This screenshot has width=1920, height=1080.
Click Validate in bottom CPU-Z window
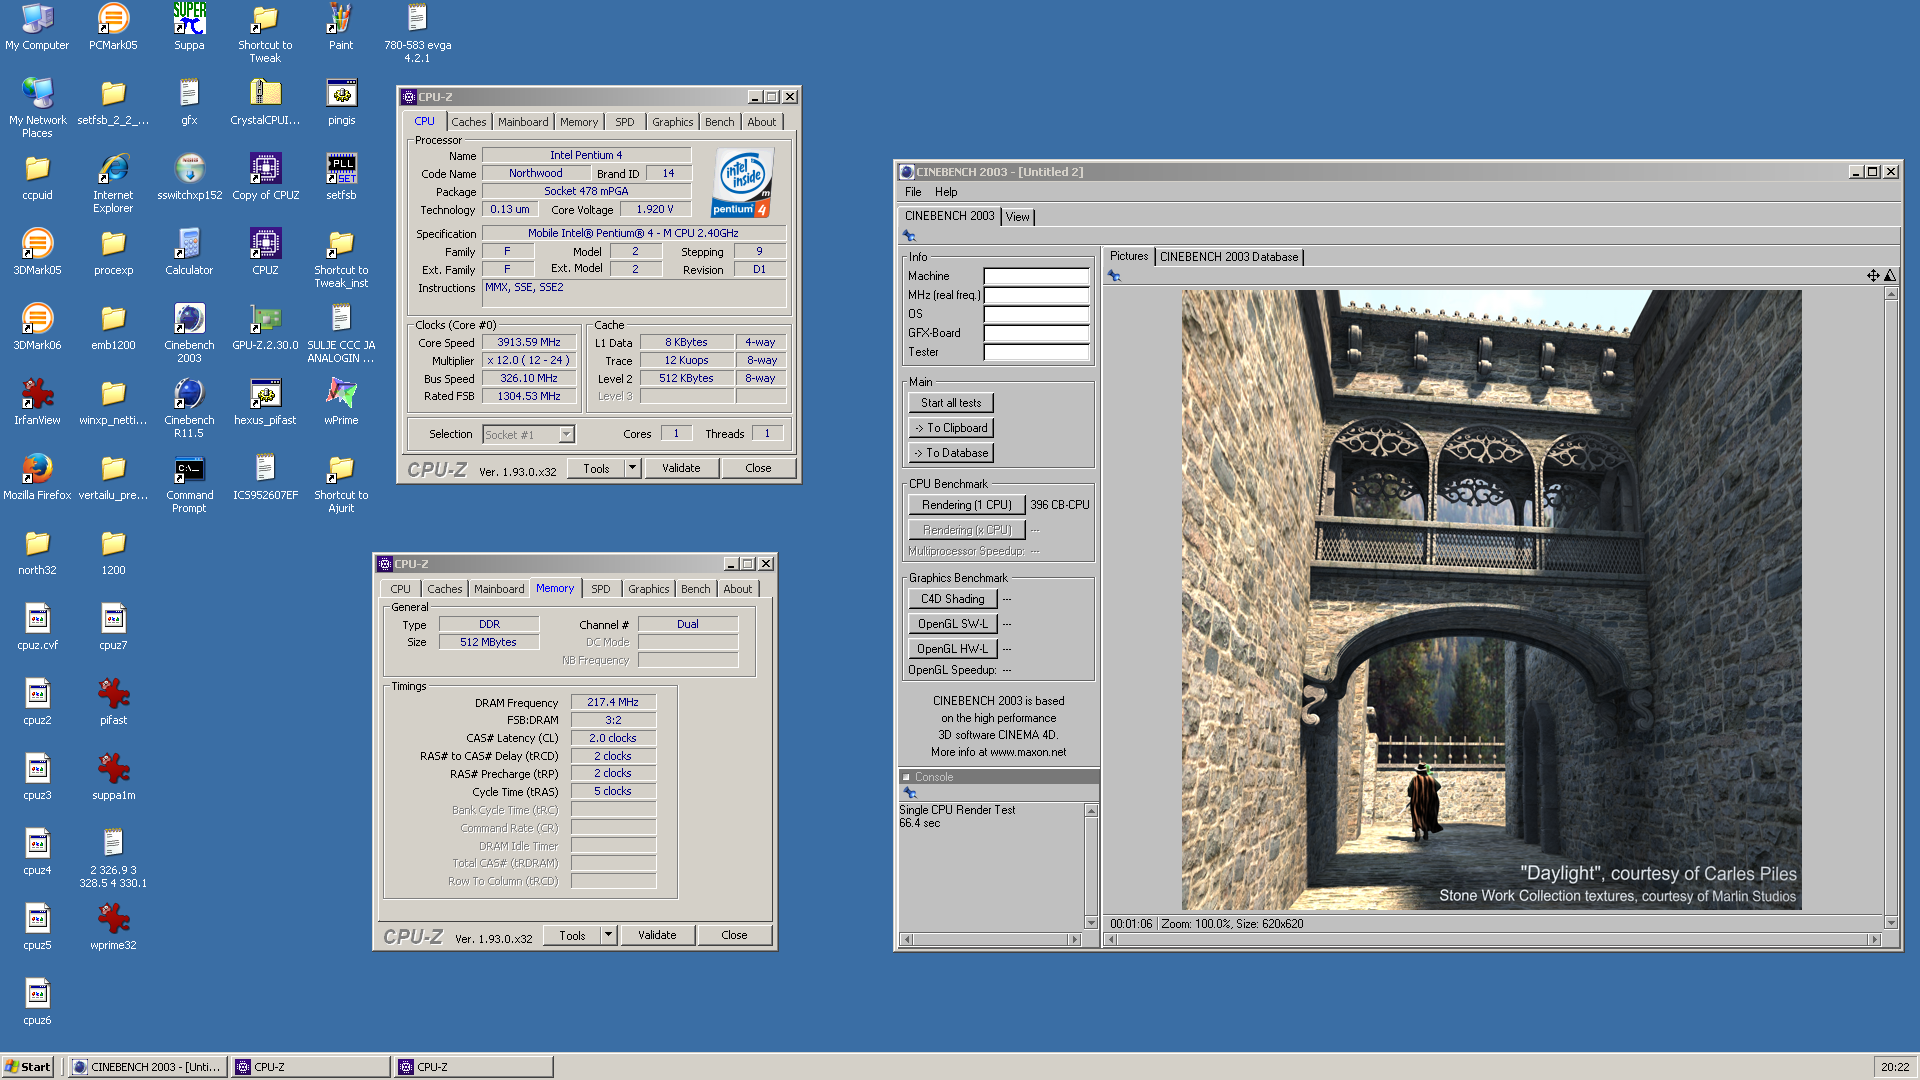coord(657,935)
